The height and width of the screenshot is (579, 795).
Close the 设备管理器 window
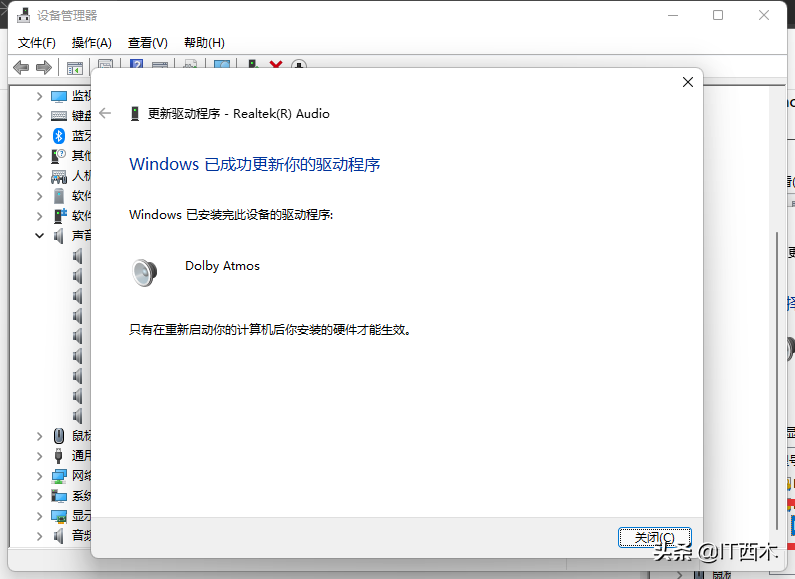[x=764, y=15]
